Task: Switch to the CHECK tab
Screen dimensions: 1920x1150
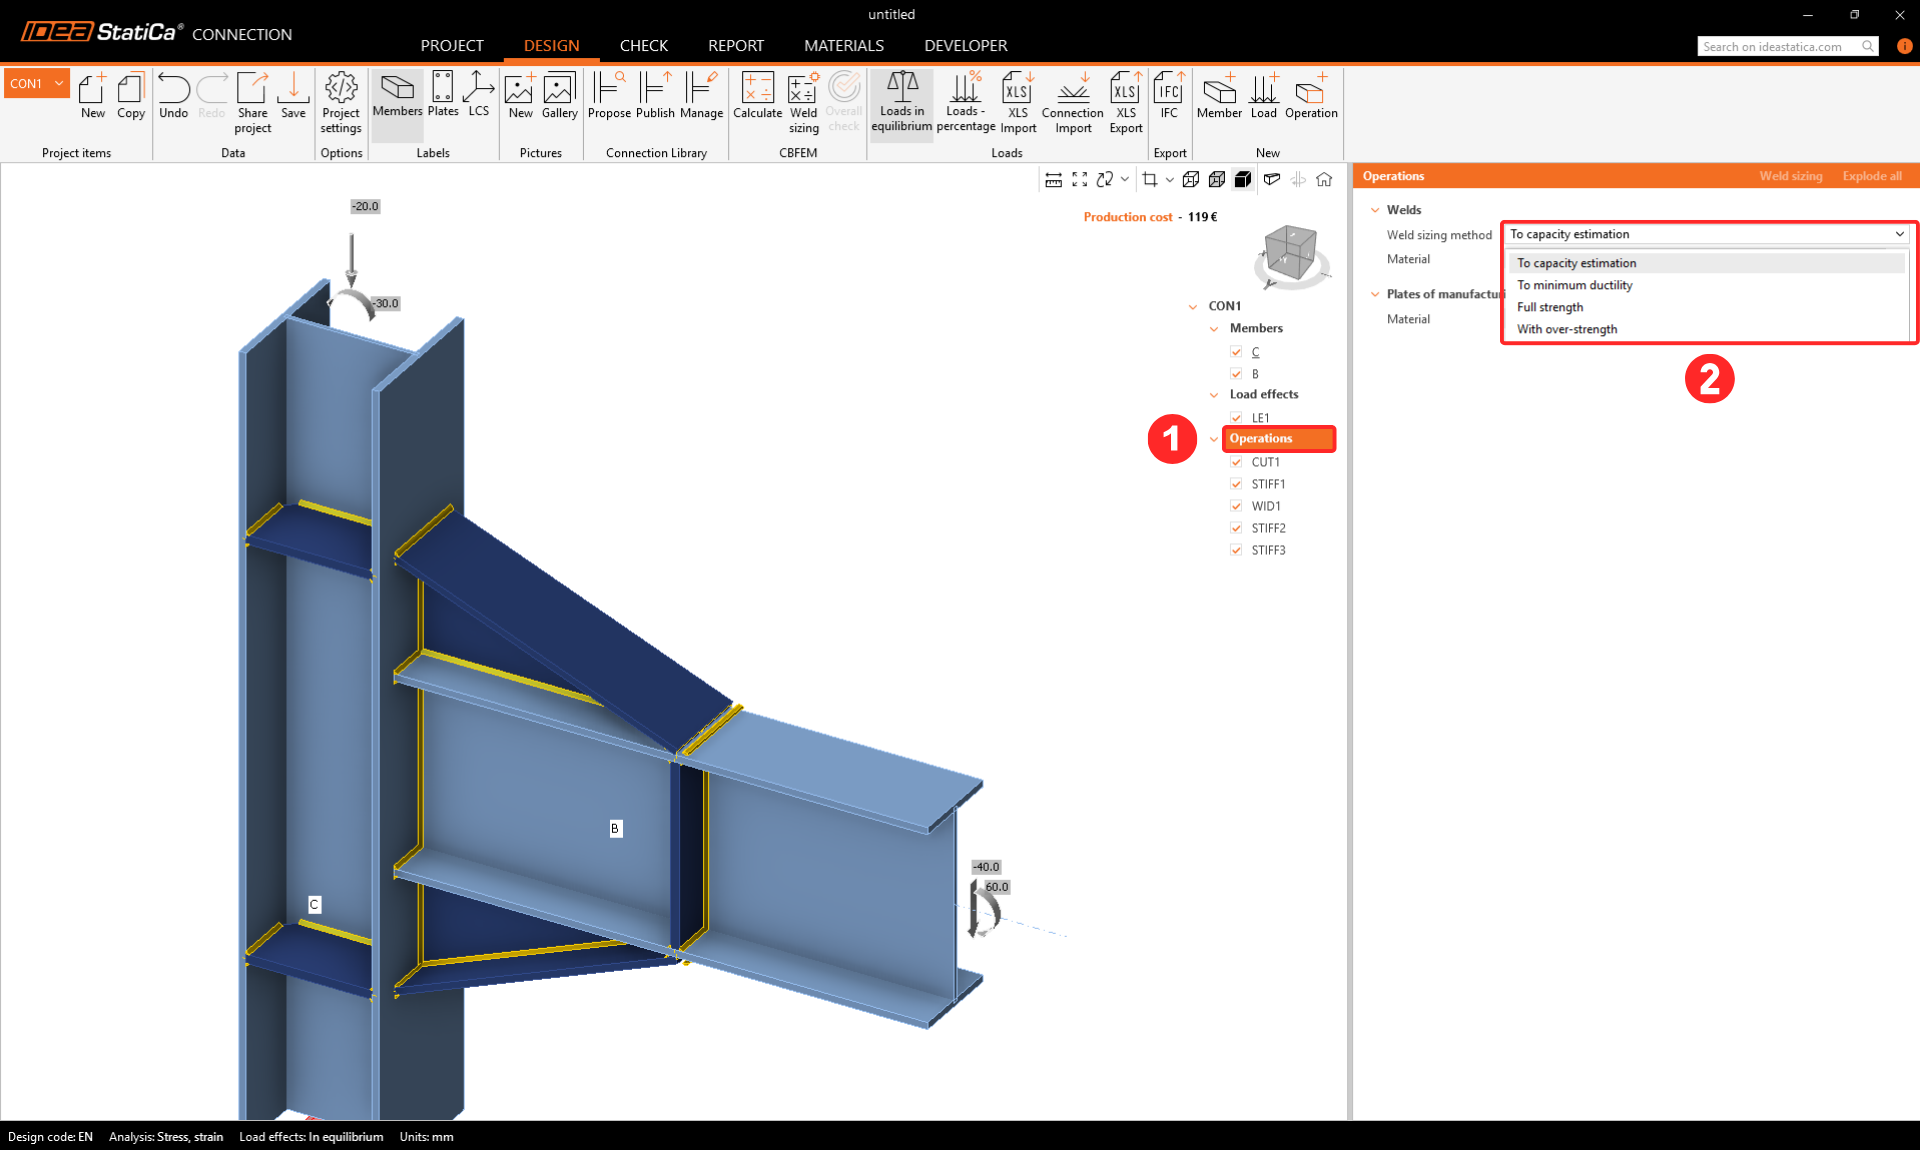Action: (643, 46)
